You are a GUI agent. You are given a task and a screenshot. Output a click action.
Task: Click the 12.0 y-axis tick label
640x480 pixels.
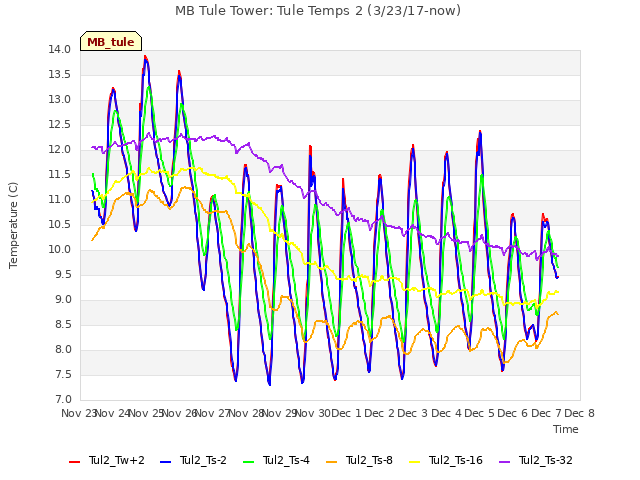(60, 149)
